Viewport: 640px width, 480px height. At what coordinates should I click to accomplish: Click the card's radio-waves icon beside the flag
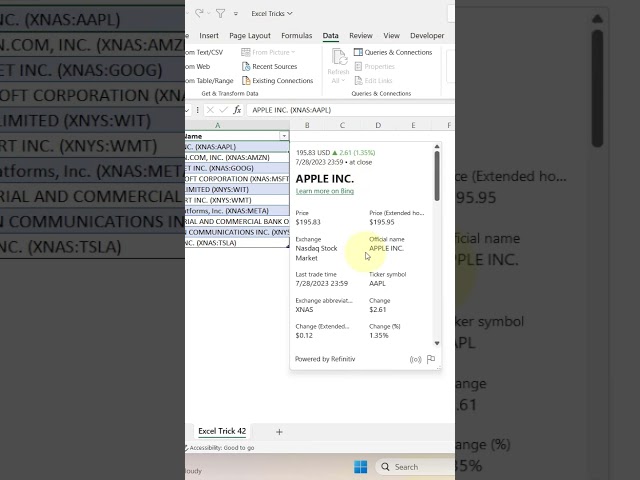coord(415,359)
